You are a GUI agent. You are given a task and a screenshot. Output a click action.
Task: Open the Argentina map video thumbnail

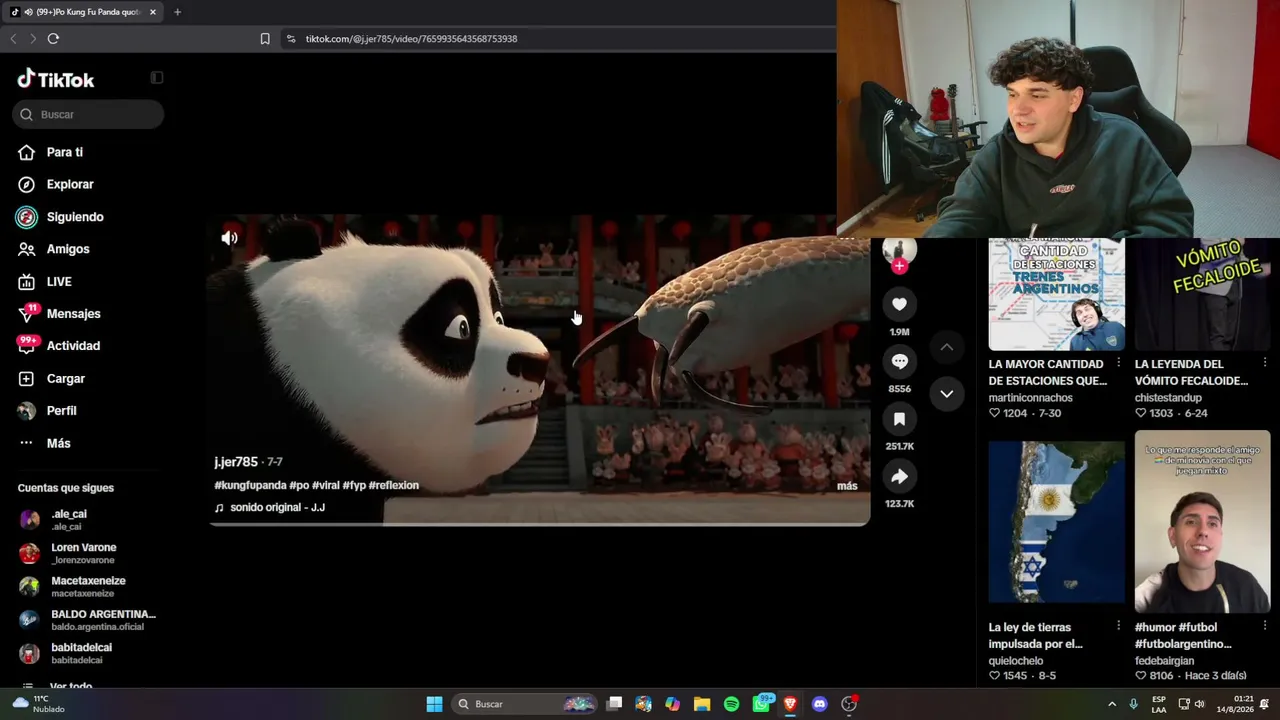coord(1056,521)
